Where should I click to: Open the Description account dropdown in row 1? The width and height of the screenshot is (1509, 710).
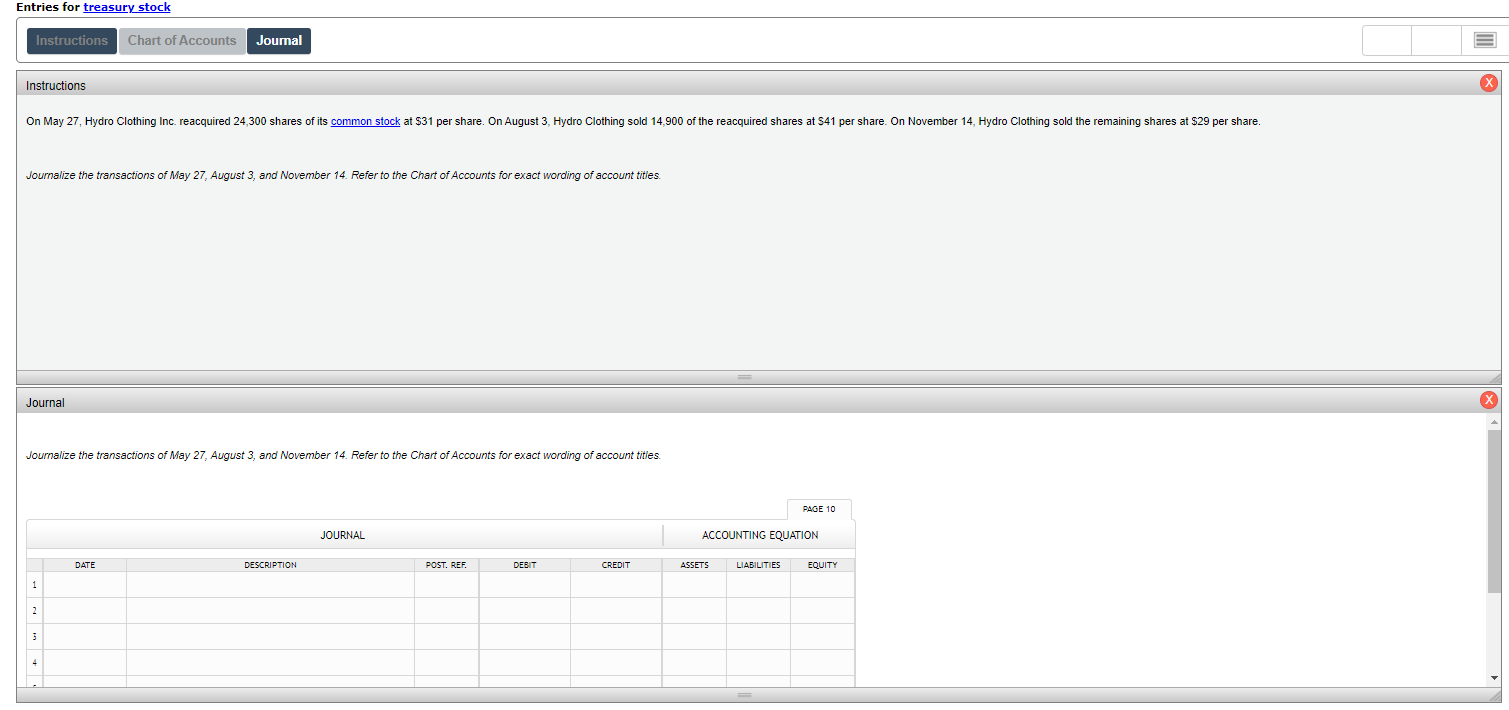(x=269, y=583)
